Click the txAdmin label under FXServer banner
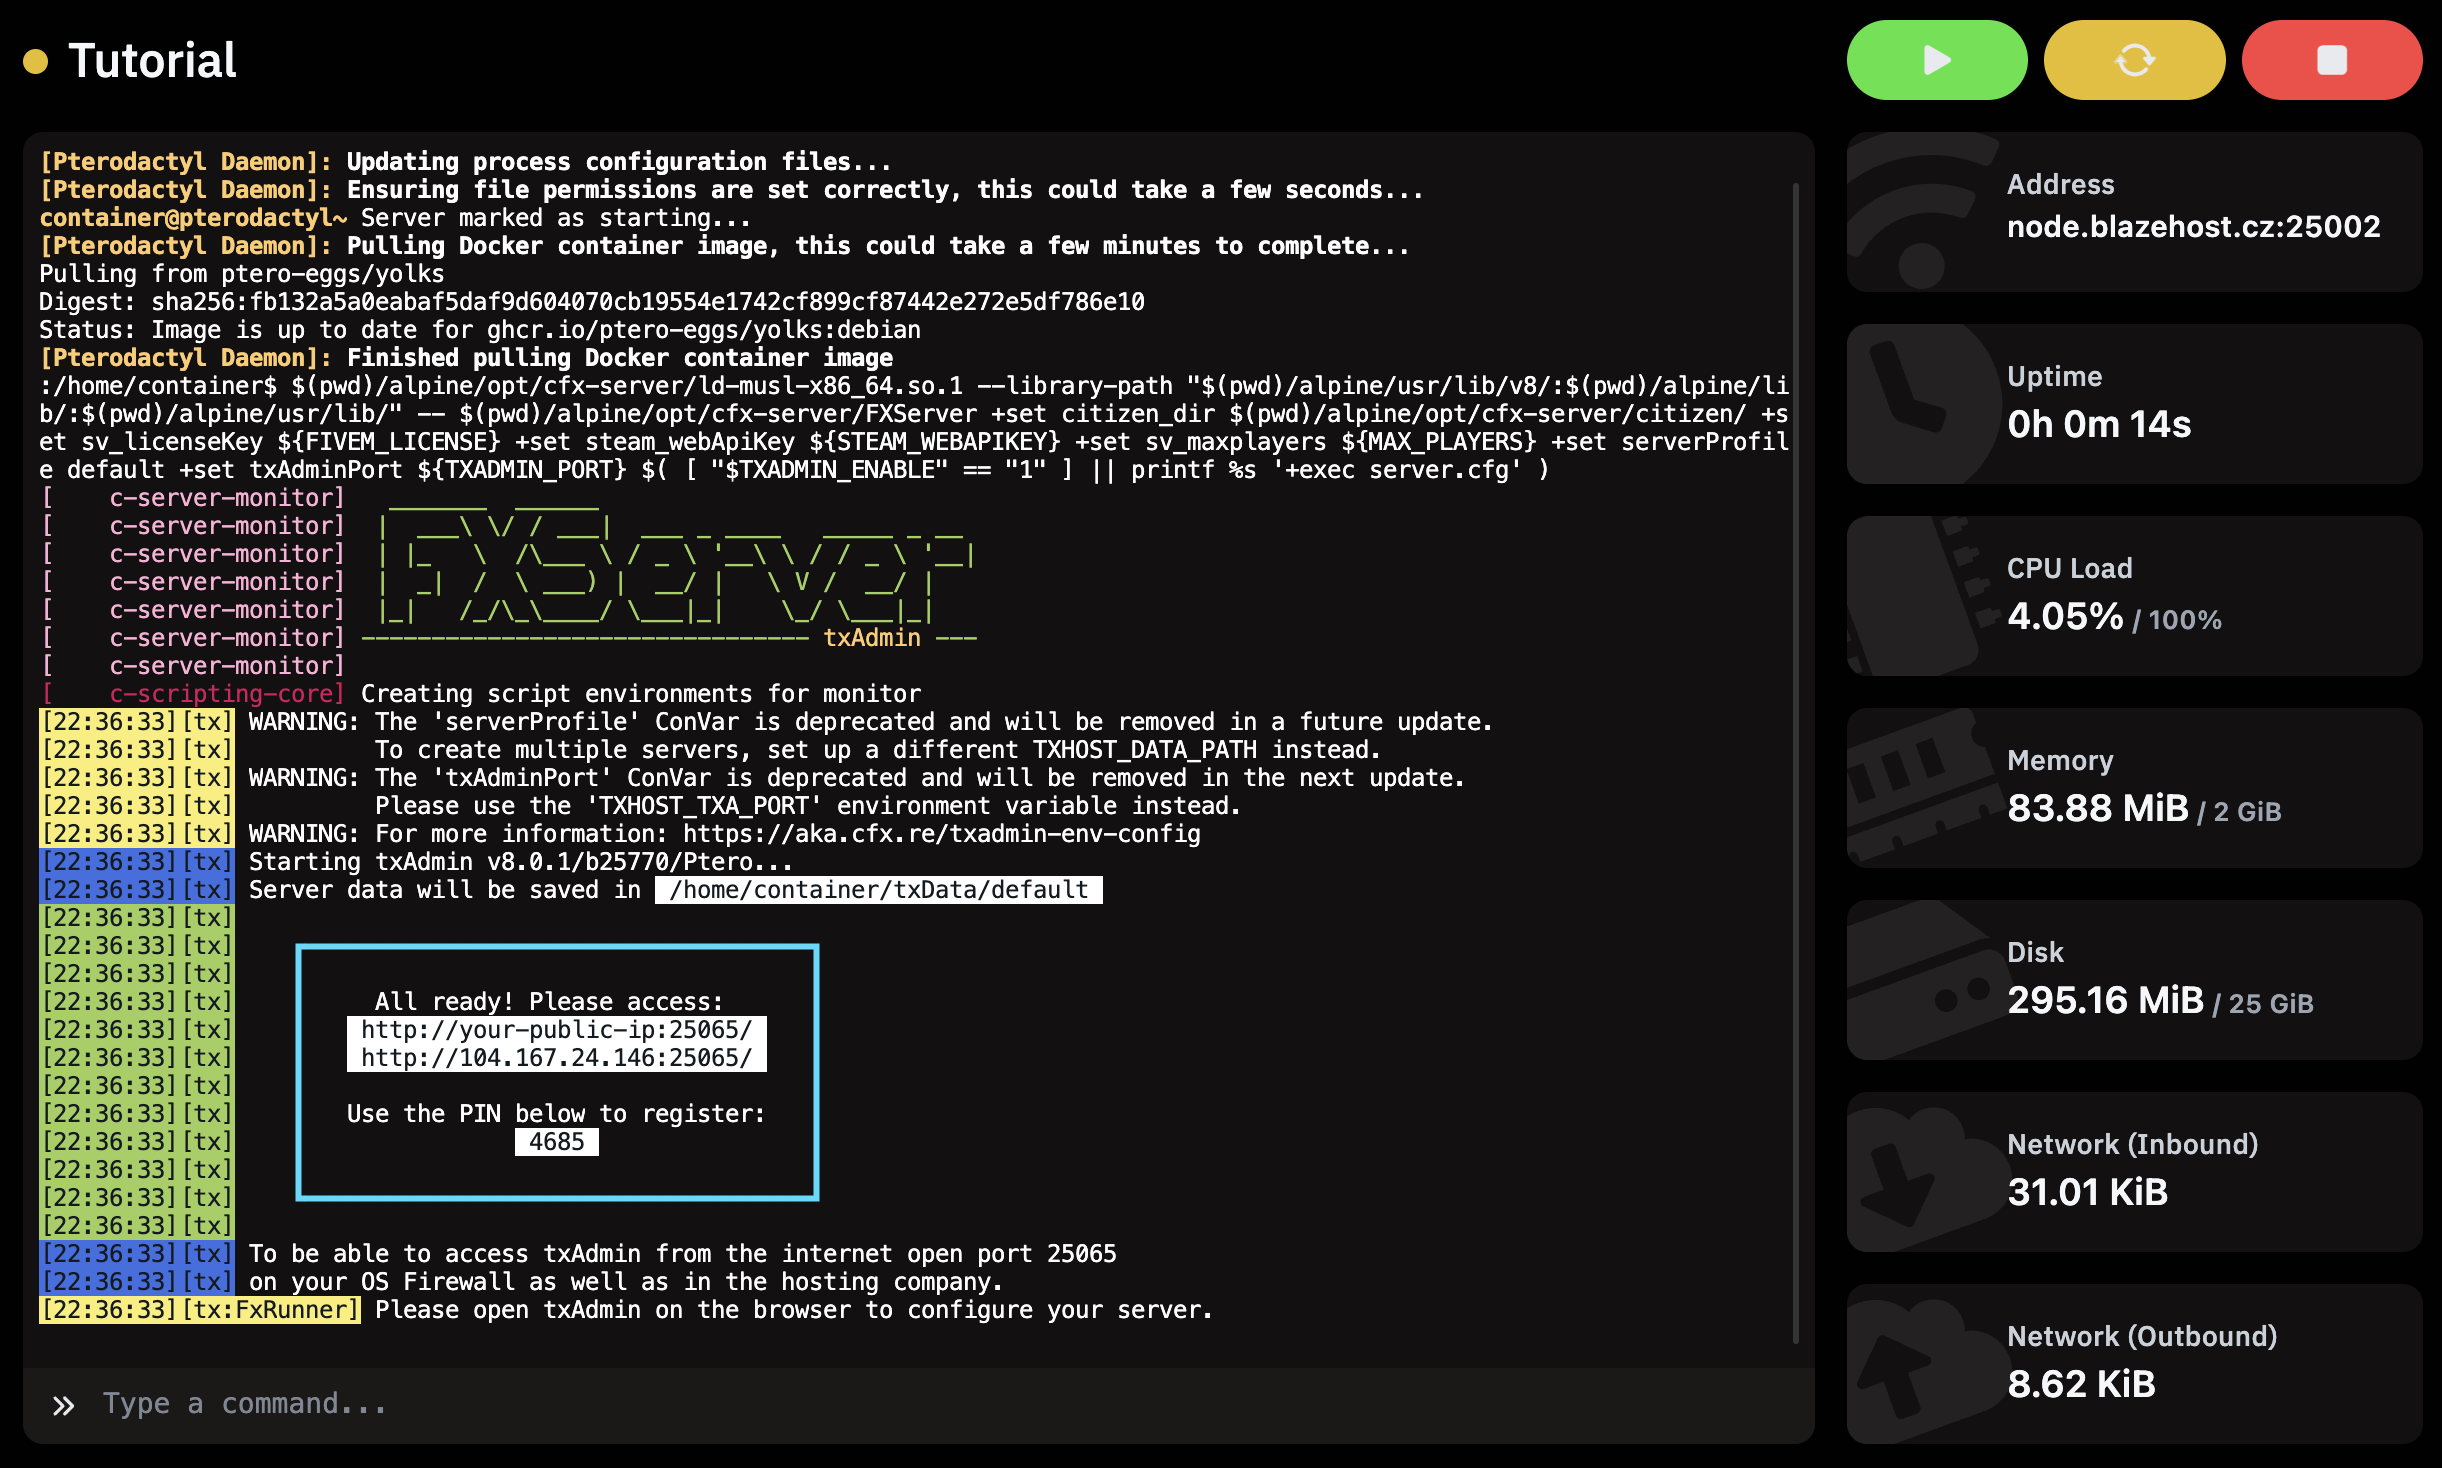Image resolution: width=2442 pixels, height=1468 pixels. click(x=871, y=638)
